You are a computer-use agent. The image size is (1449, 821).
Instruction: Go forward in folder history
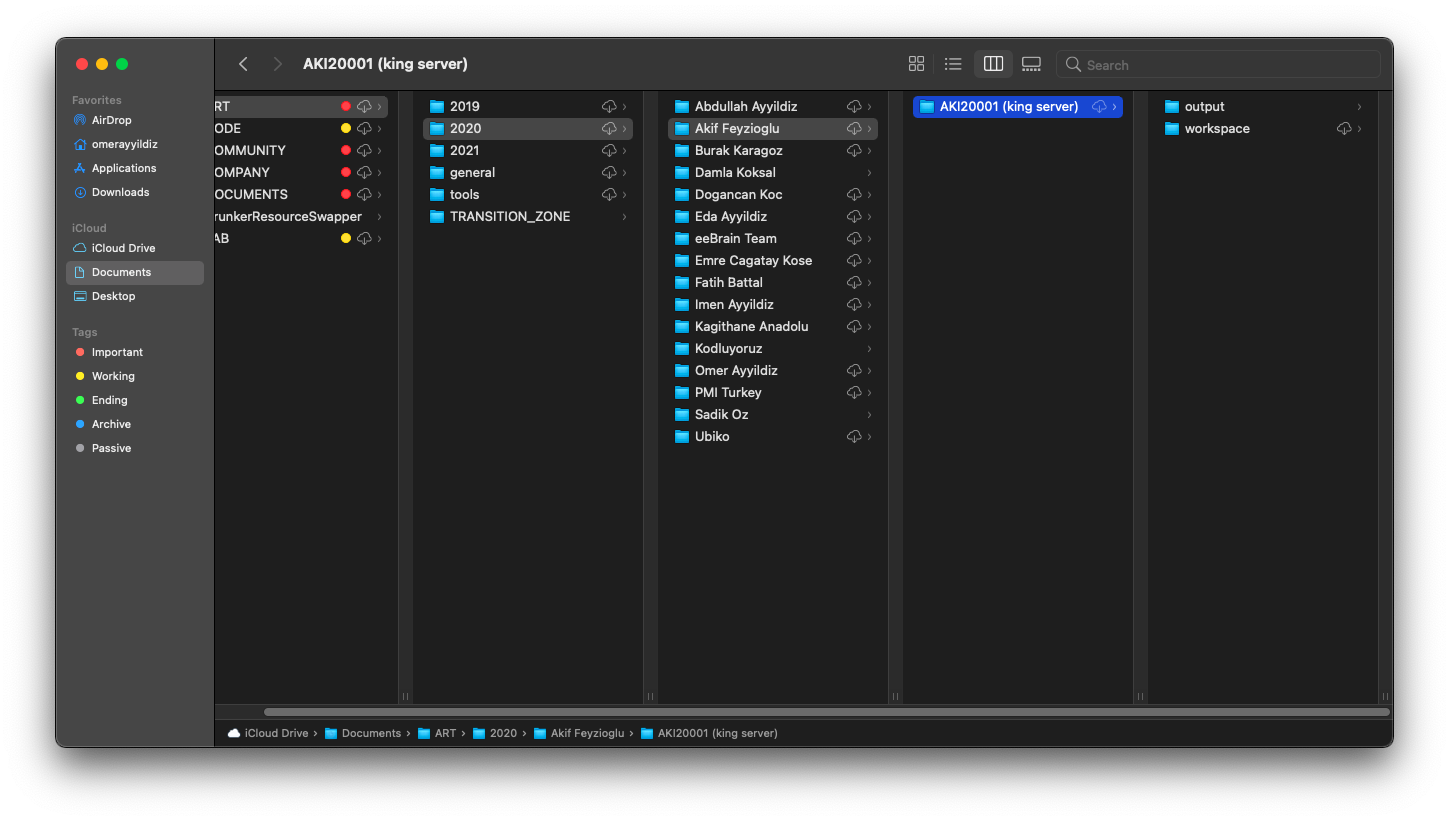[277, 64]
